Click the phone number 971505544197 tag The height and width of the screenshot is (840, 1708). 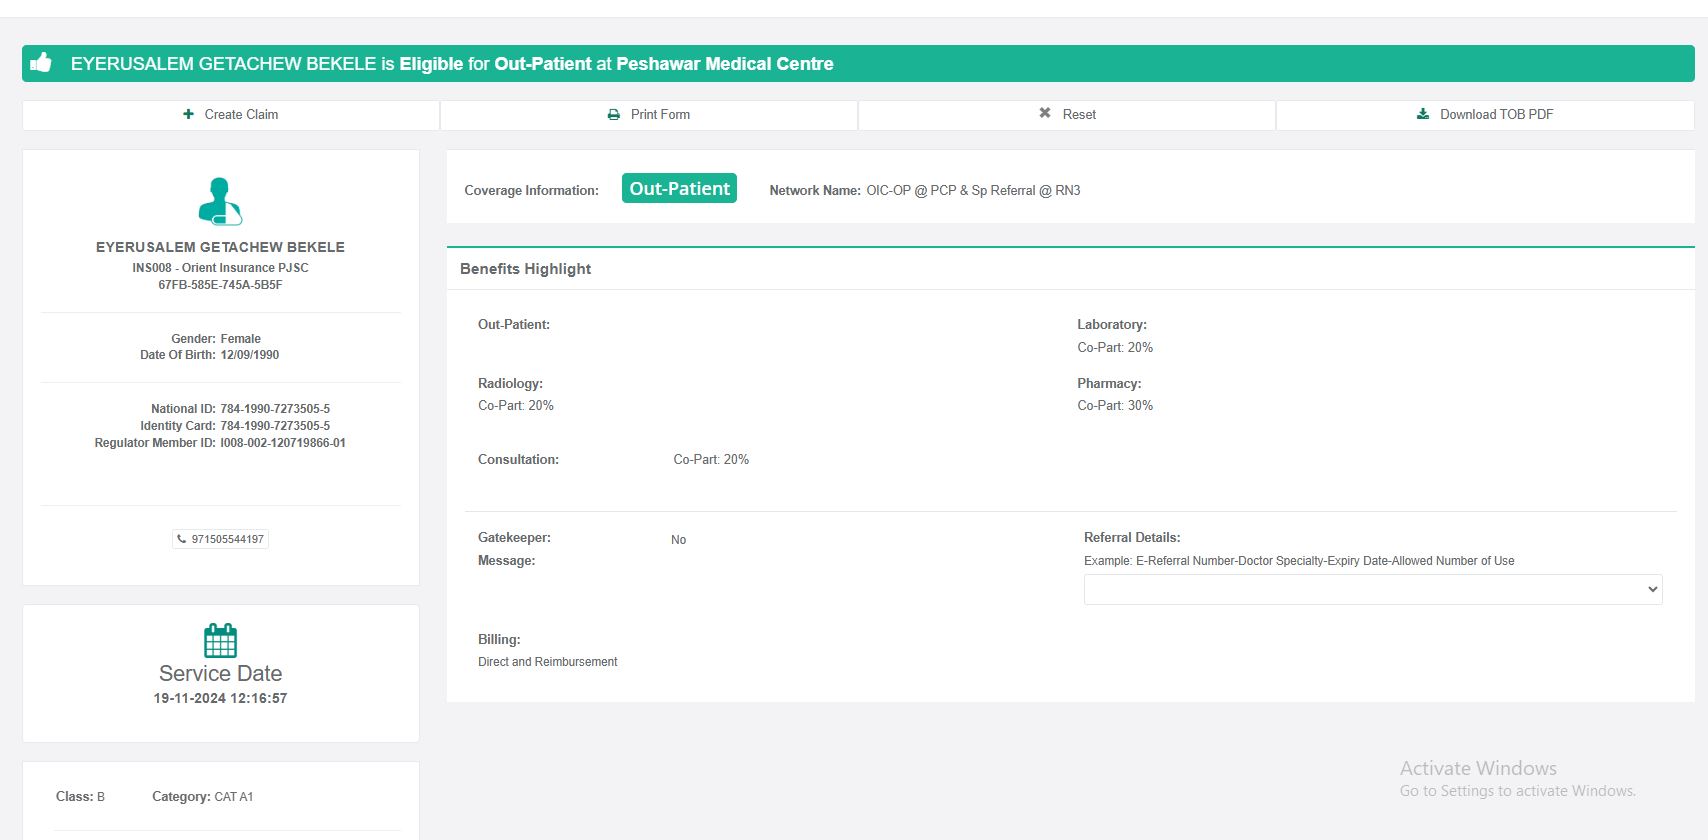pyautogui.click(x=221, y=539)
